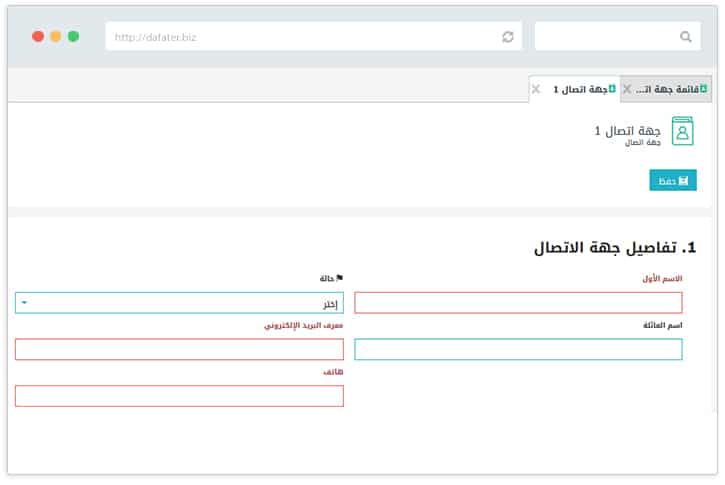The image size is (725, 485).
Task: Focus the الاسم الأول input field
Action: 518,303
